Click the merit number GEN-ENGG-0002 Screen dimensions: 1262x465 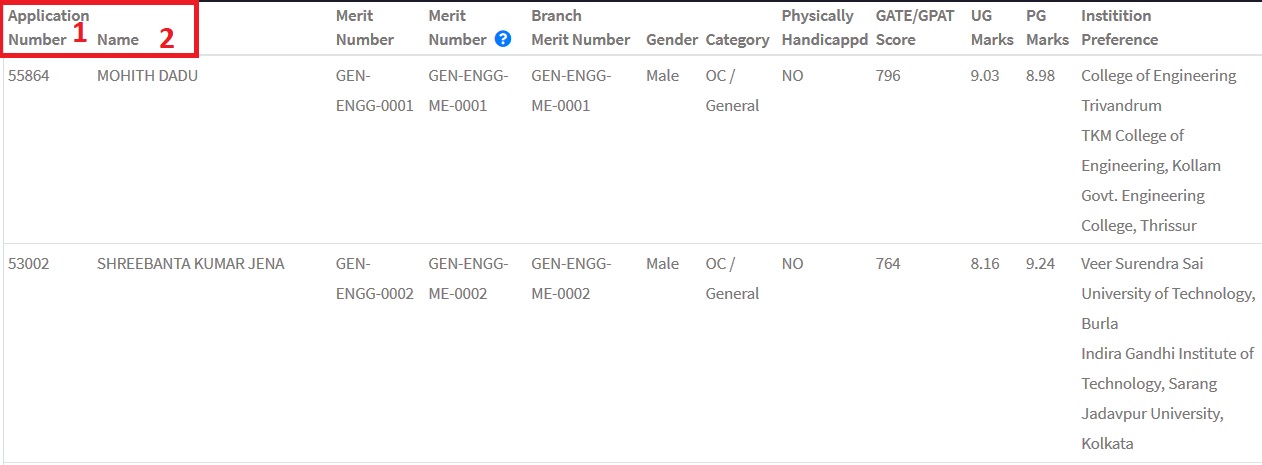(374, 279)
